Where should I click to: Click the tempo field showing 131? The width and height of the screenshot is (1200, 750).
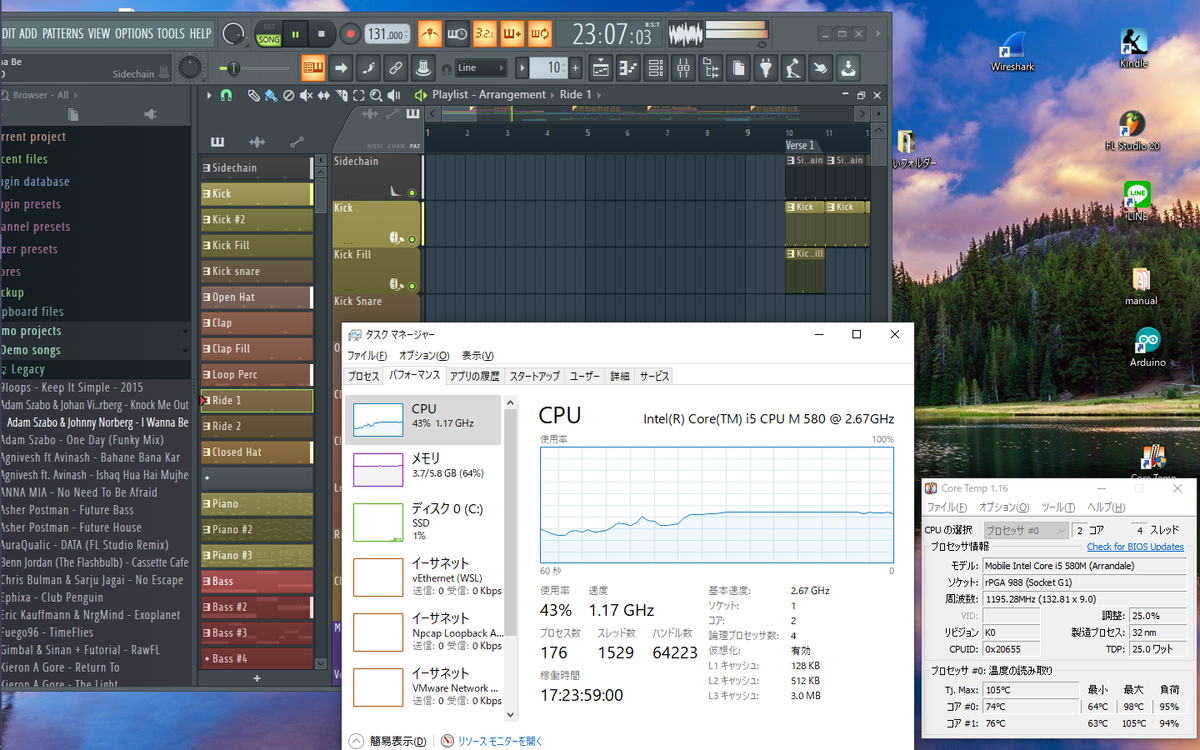point(386,34)
